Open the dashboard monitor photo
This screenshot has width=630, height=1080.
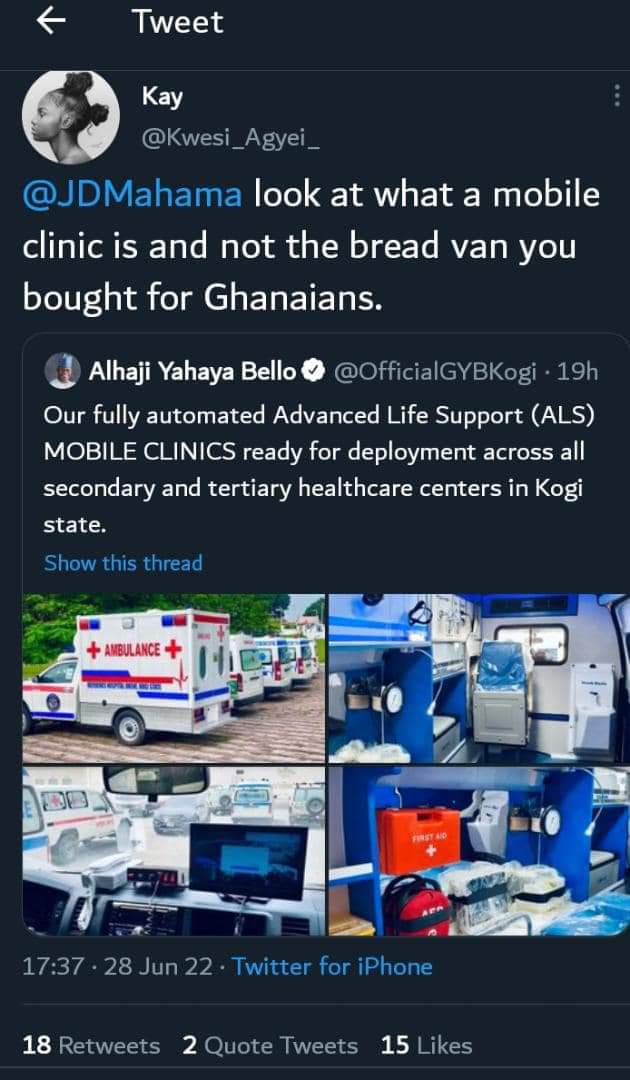click(x=174, y=851)
